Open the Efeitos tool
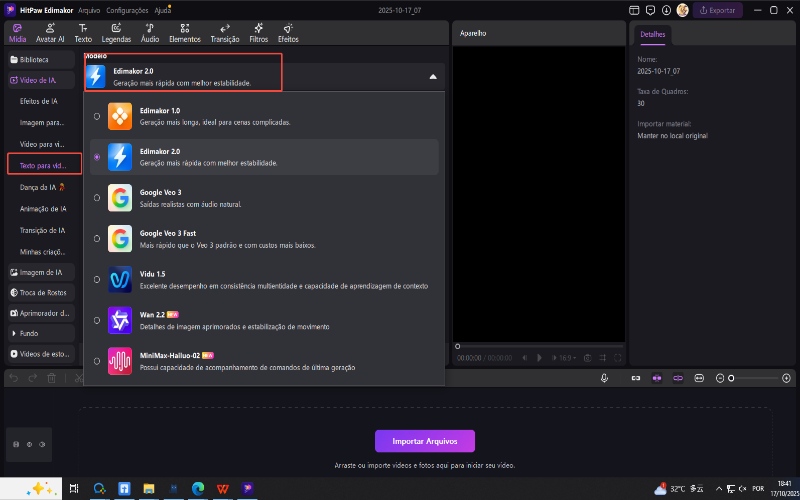The image size is (800, 500). 288,33
